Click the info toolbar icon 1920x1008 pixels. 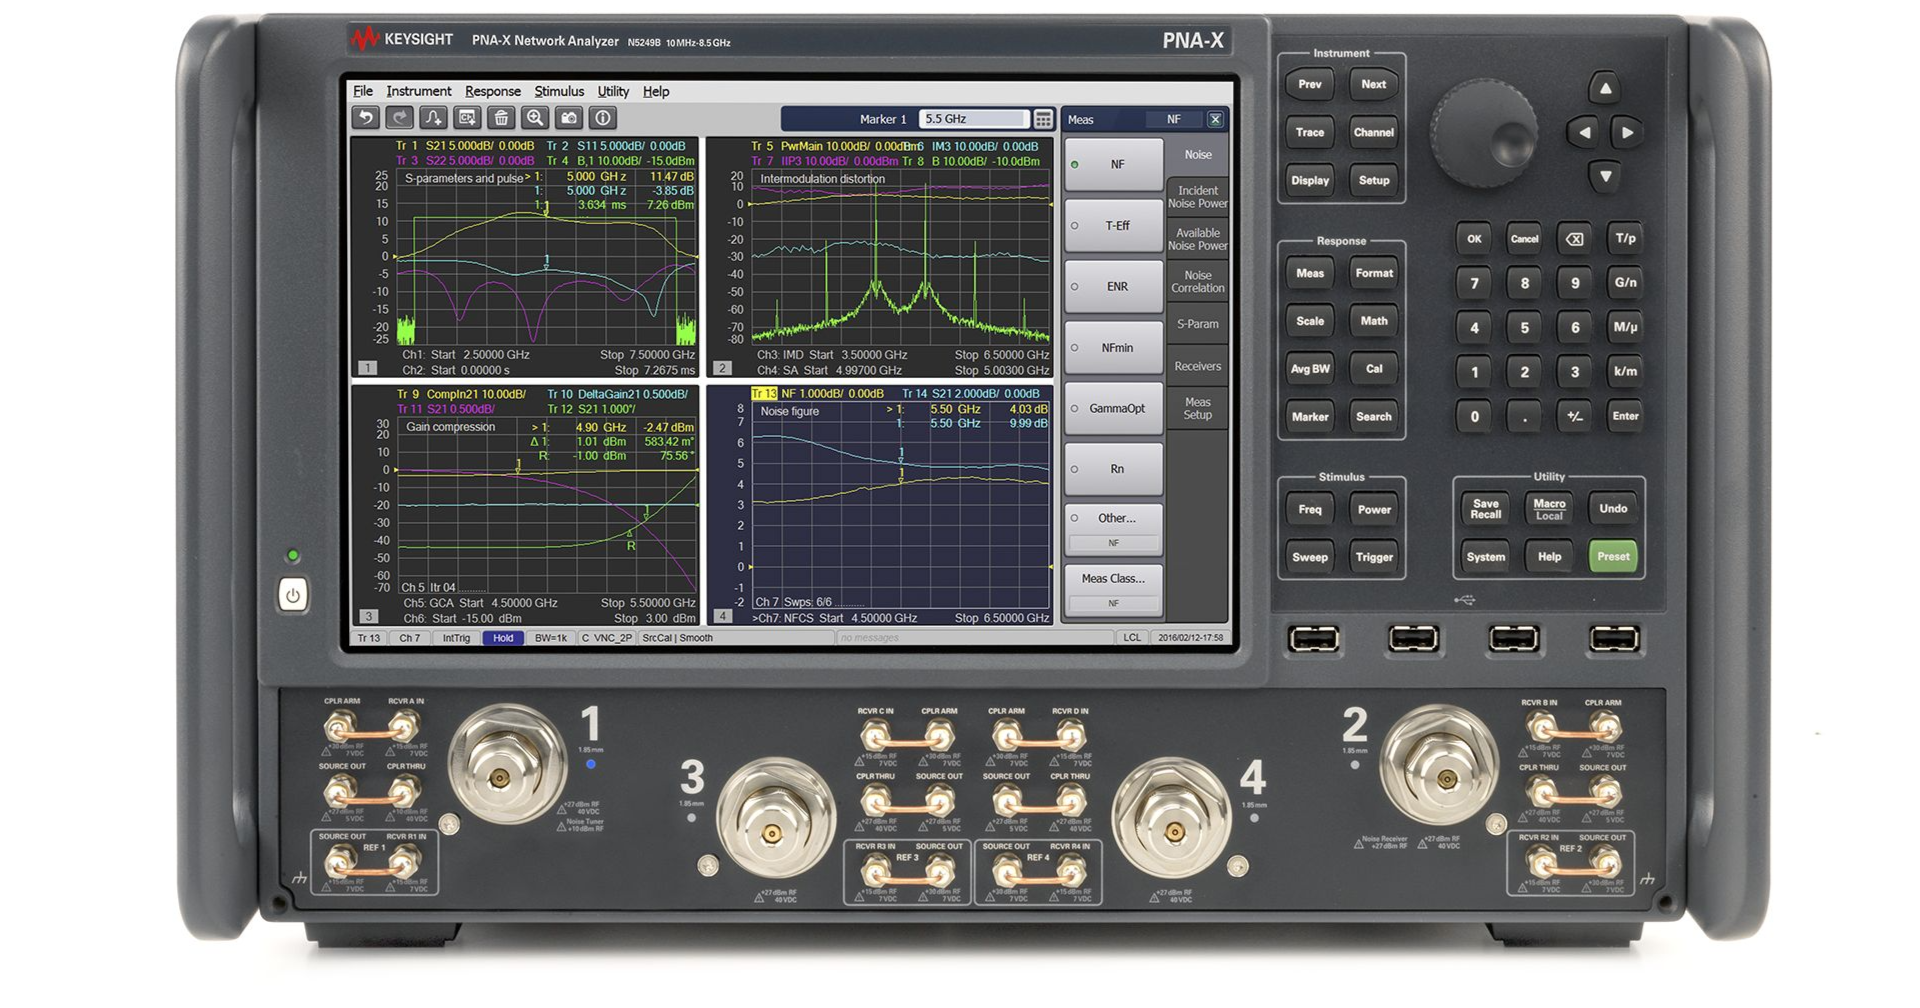[603, 118]
